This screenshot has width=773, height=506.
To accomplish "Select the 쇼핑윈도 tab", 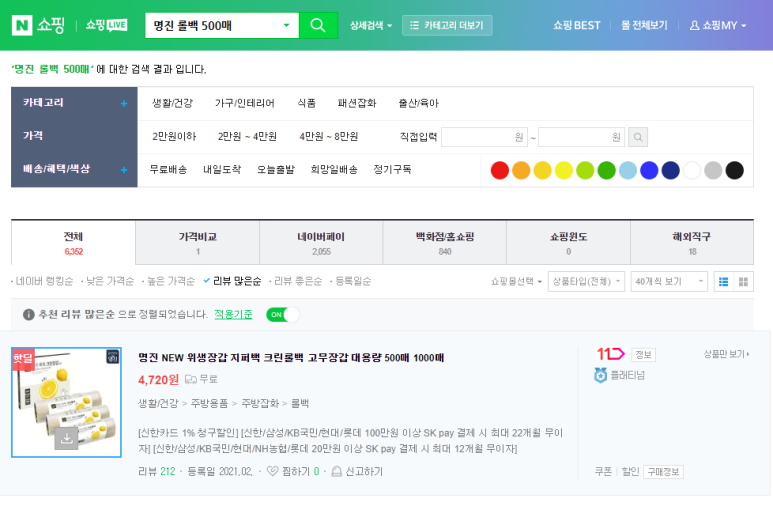I will 568,243.
